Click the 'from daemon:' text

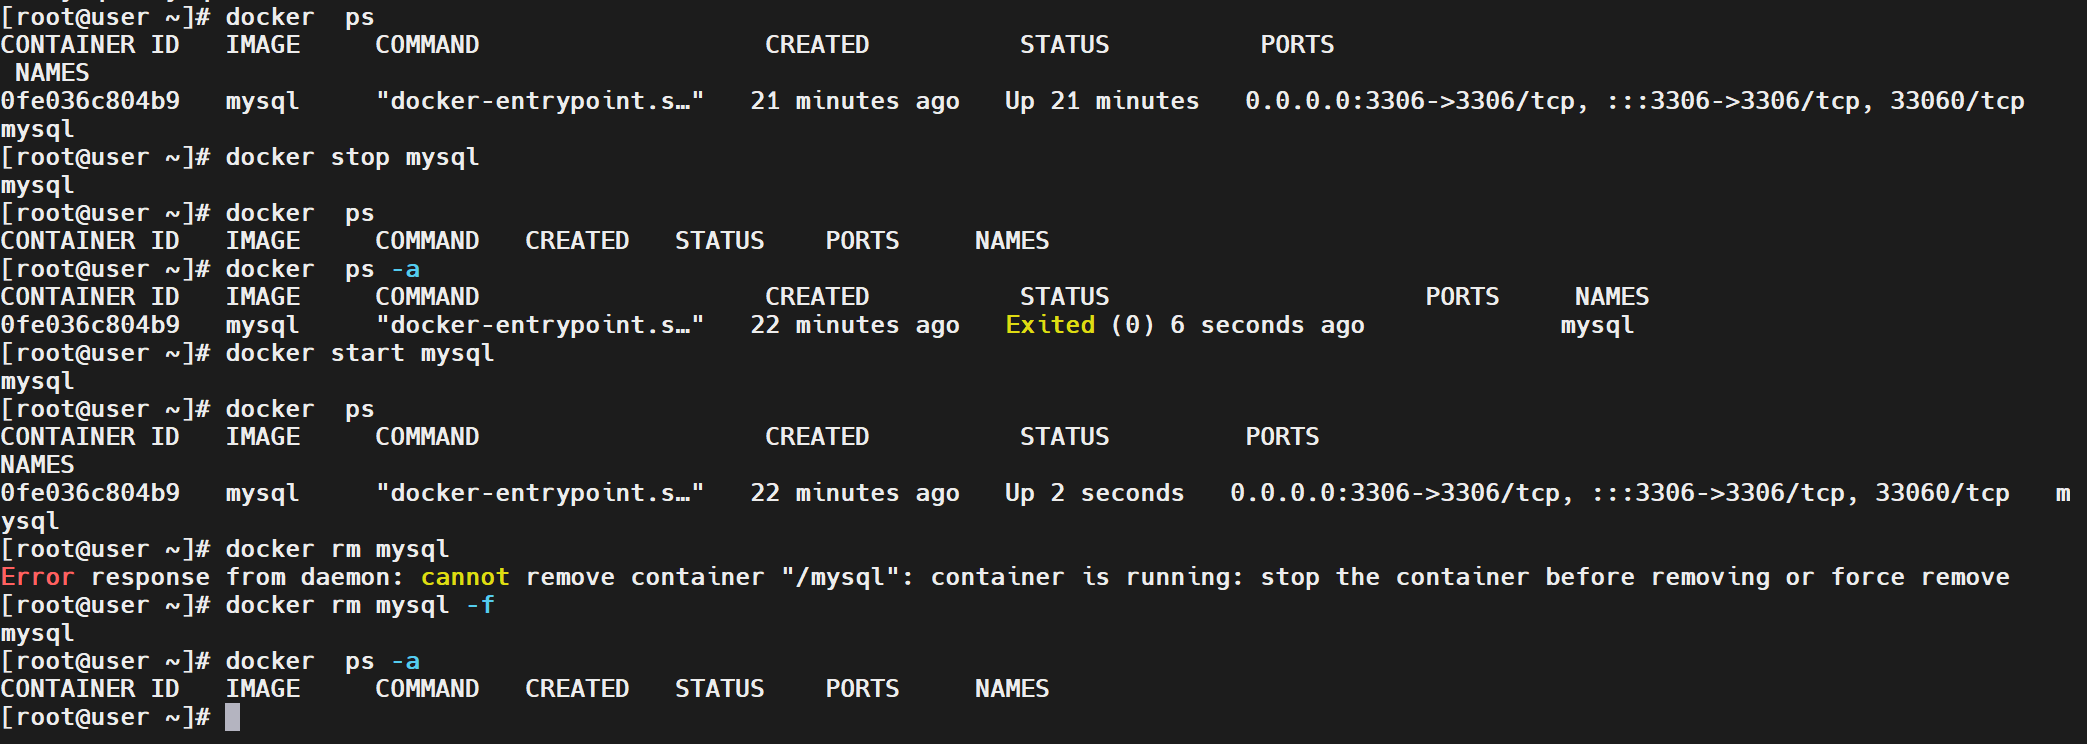click(x=315, y=577)
